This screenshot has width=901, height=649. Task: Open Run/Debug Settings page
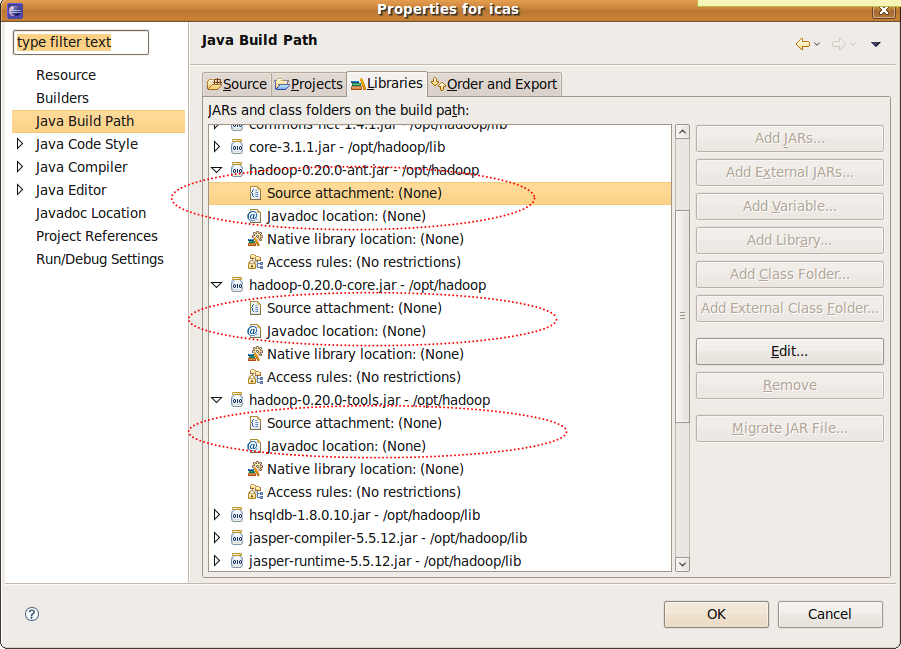100,259
